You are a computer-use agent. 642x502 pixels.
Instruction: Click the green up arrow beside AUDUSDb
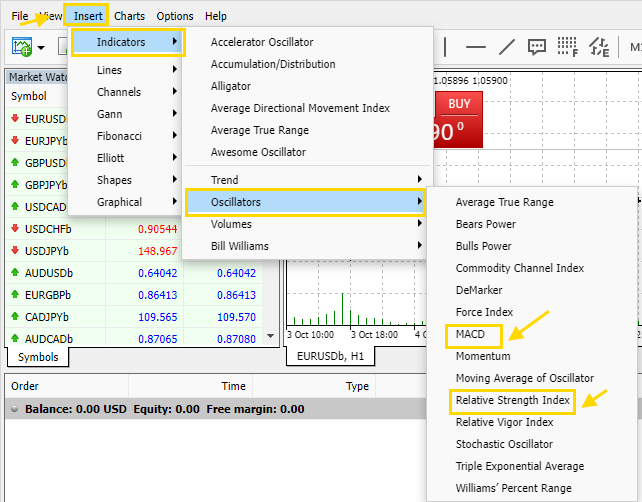[x=15, y=272]
